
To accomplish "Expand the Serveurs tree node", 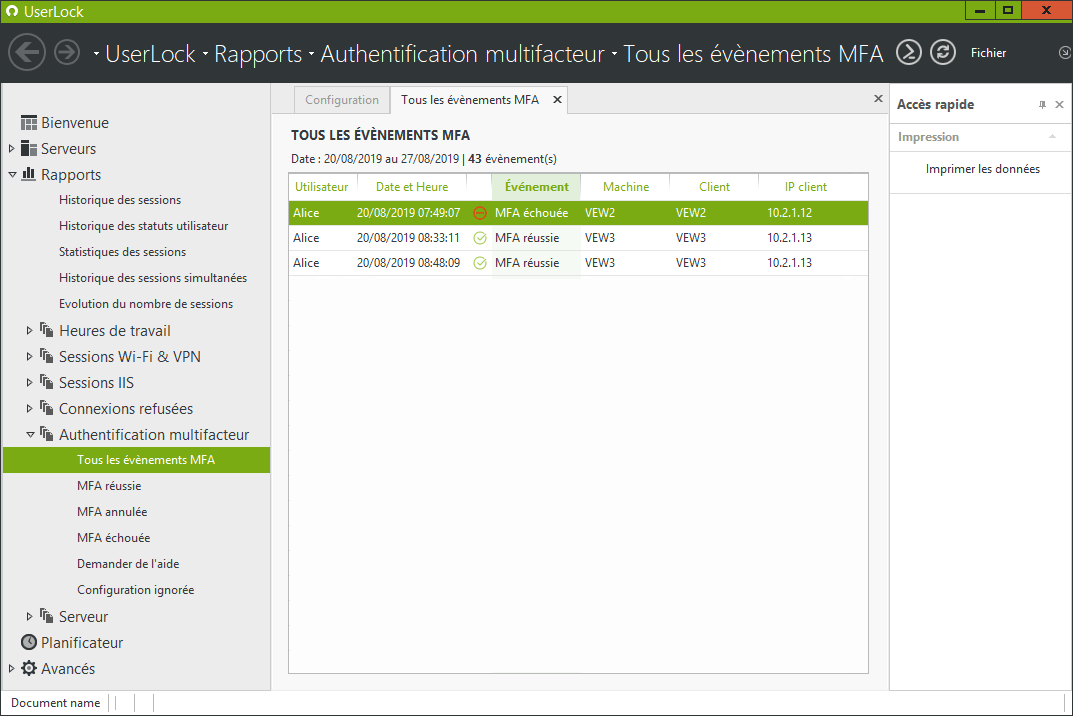I will pyautogui.click(x=11, y=149).
